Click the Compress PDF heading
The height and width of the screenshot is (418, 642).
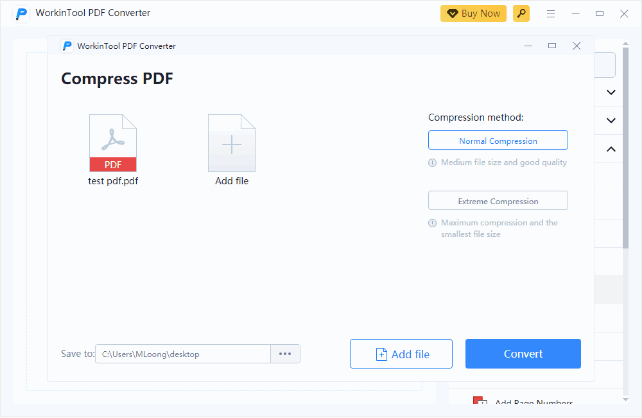point(117,79)
